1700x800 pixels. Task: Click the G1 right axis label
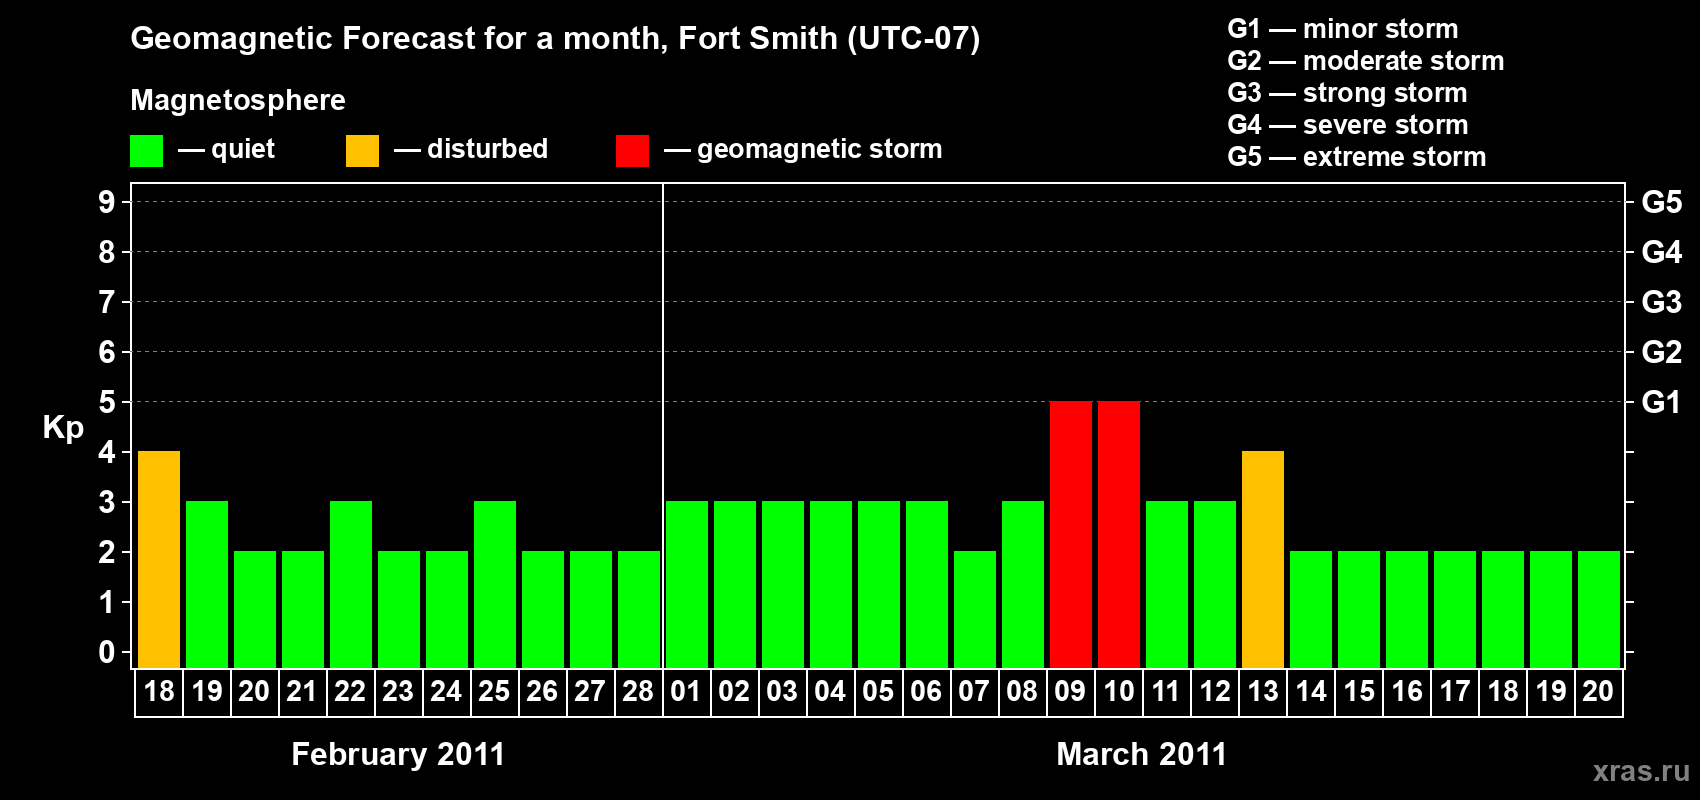[x=1661, y=402]
